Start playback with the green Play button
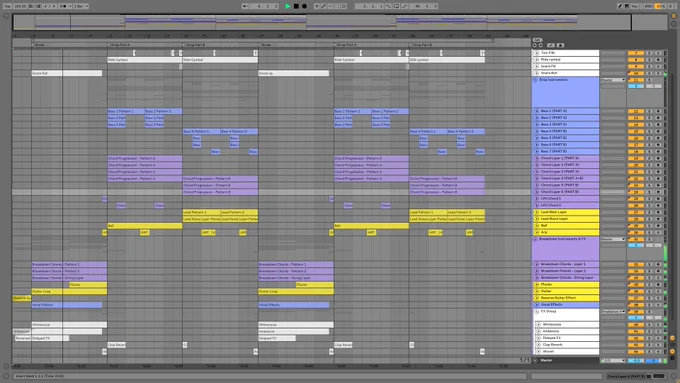Screen dimensions: 680x383 [288, 6]
